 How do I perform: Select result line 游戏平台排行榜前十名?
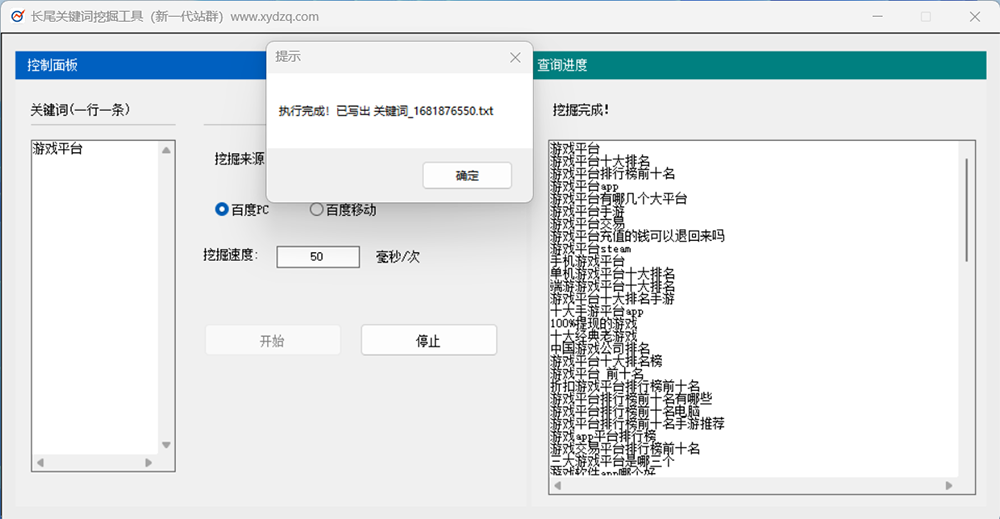(612, 173)
